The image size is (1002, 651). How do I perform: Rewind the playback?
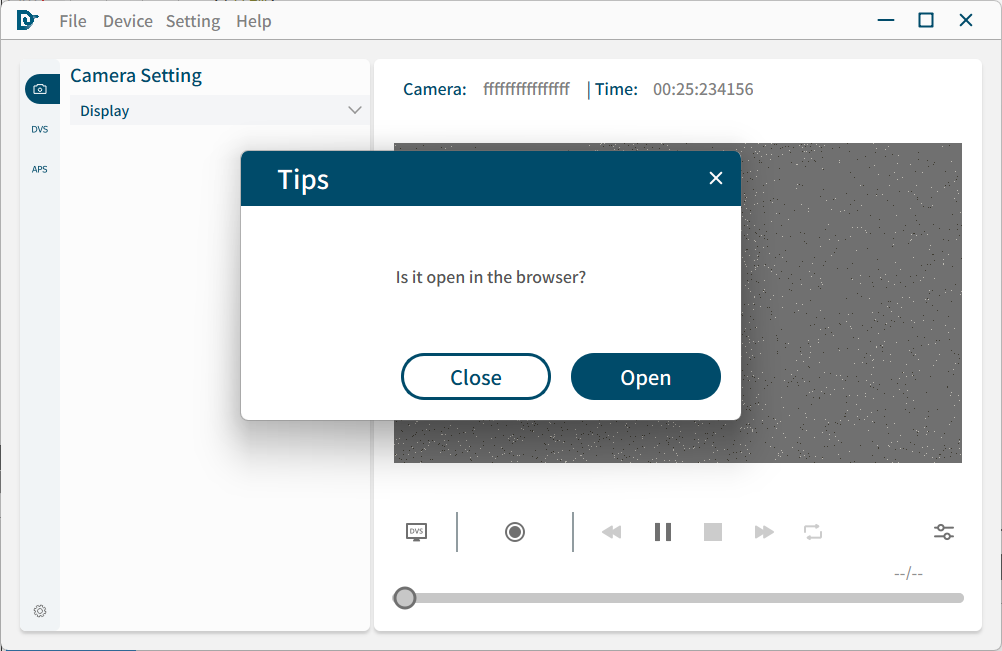611,532
